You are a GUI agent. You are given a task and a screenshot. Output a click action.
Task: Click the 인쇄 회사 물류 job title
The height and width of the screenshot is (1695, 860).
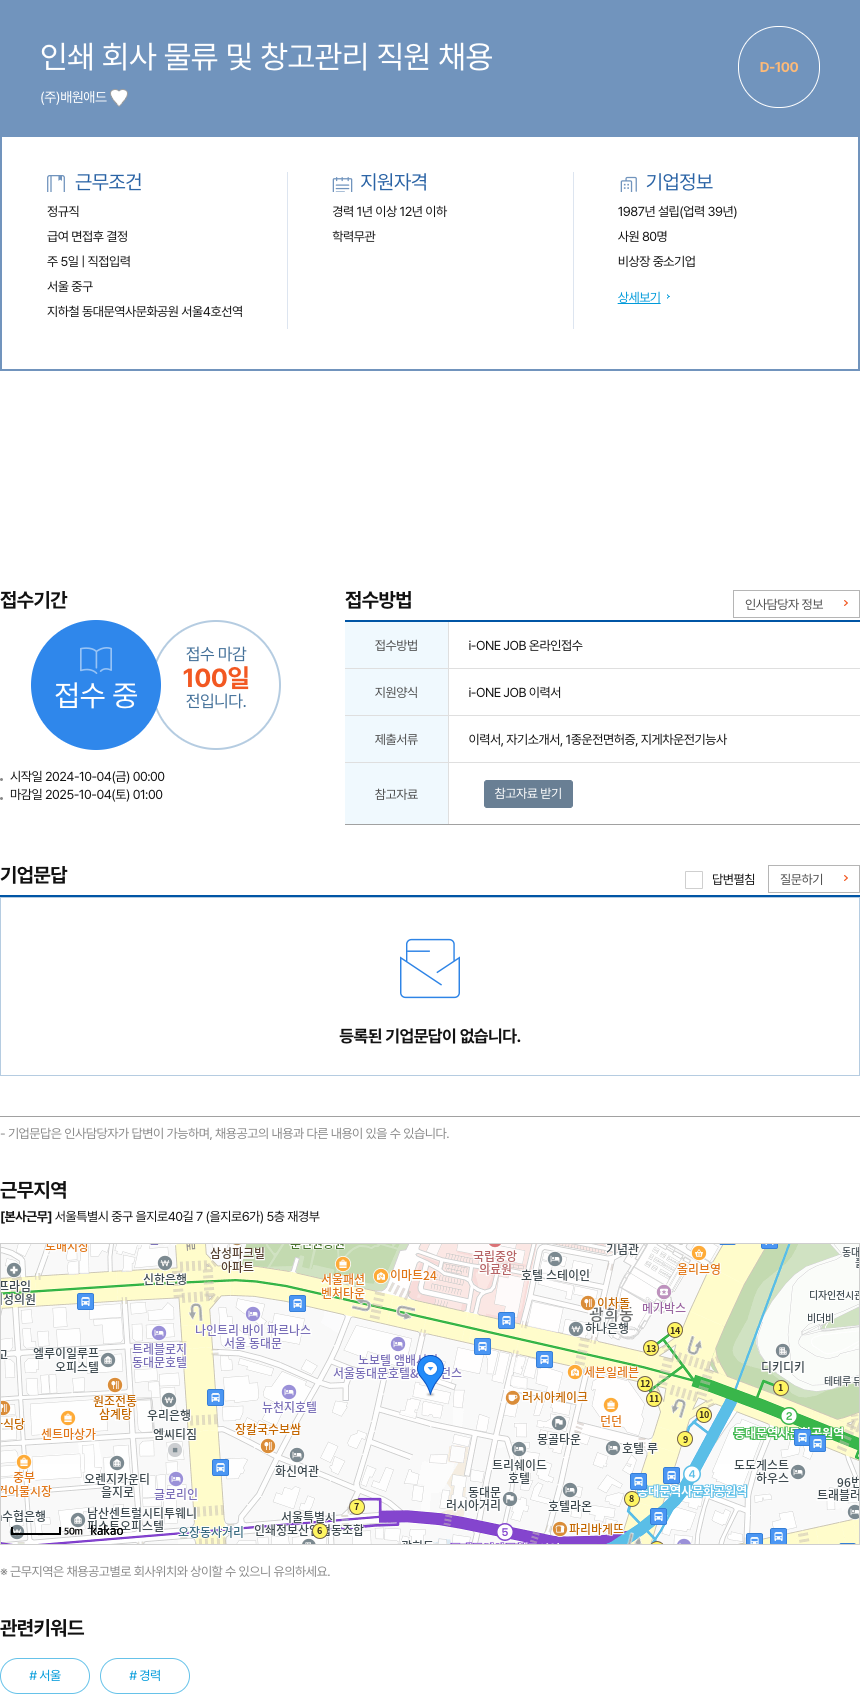coord(266,56)
